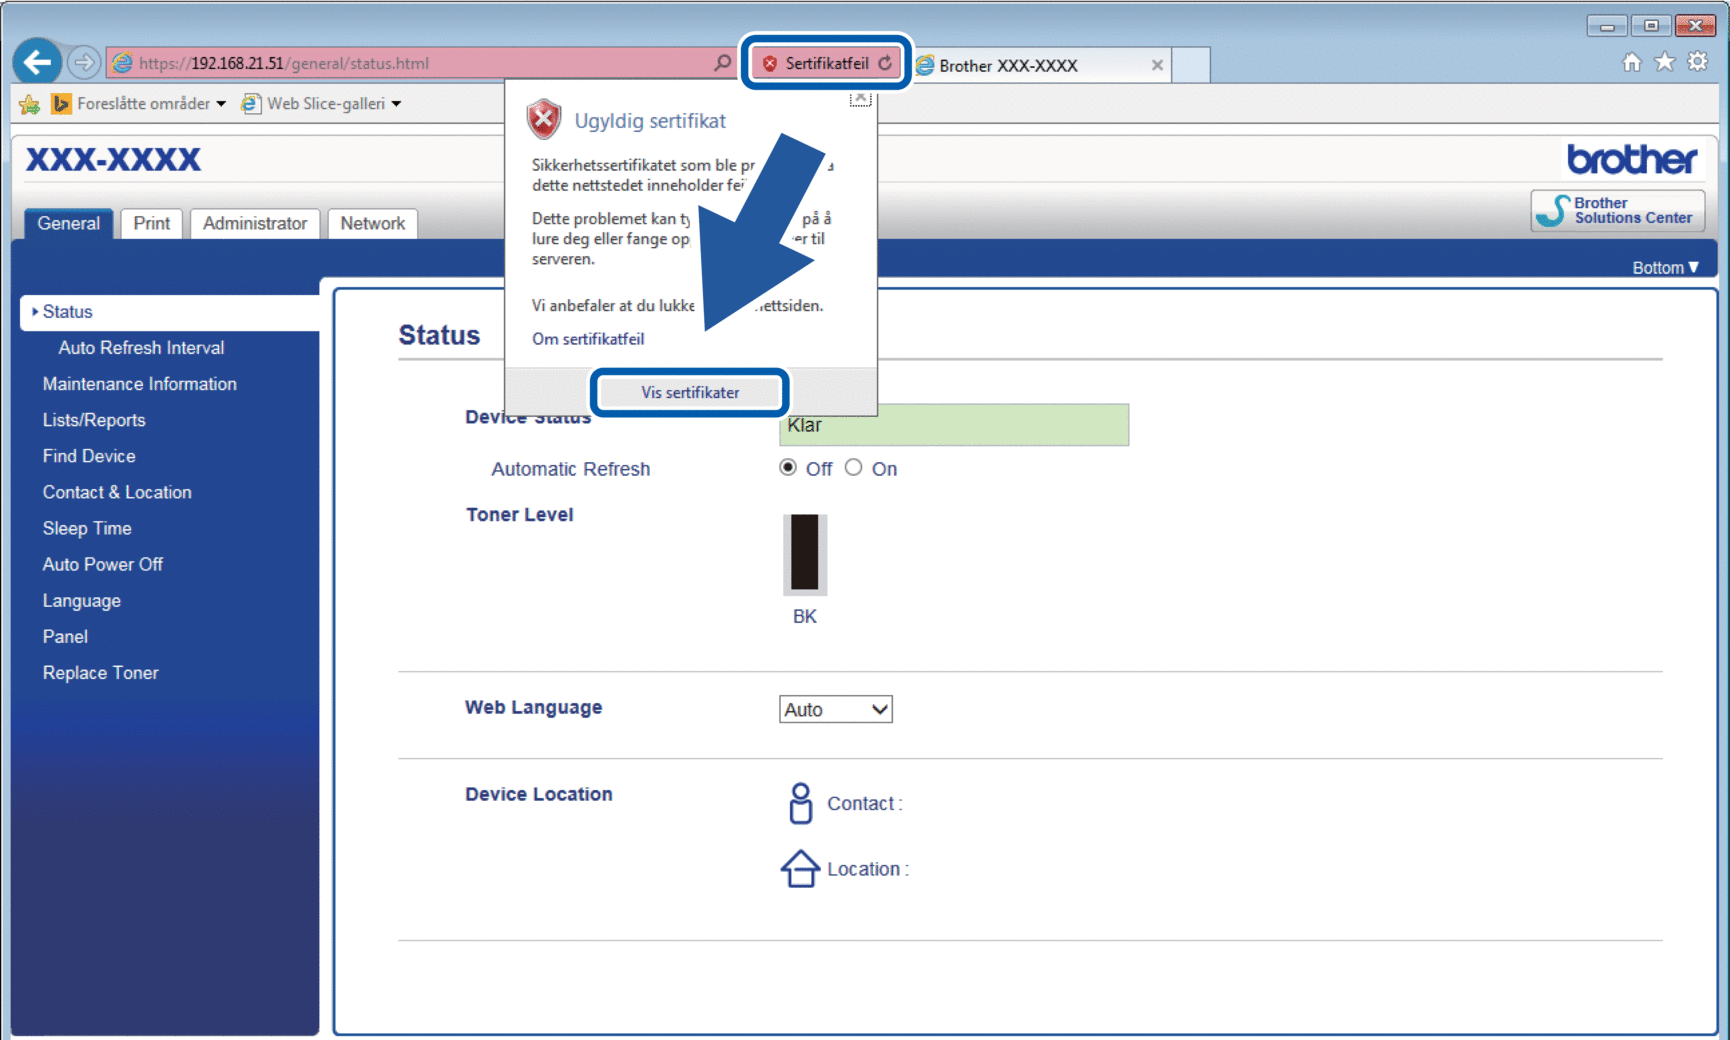
Task: Click the black BK toner level bar
Action: [805, 553]
